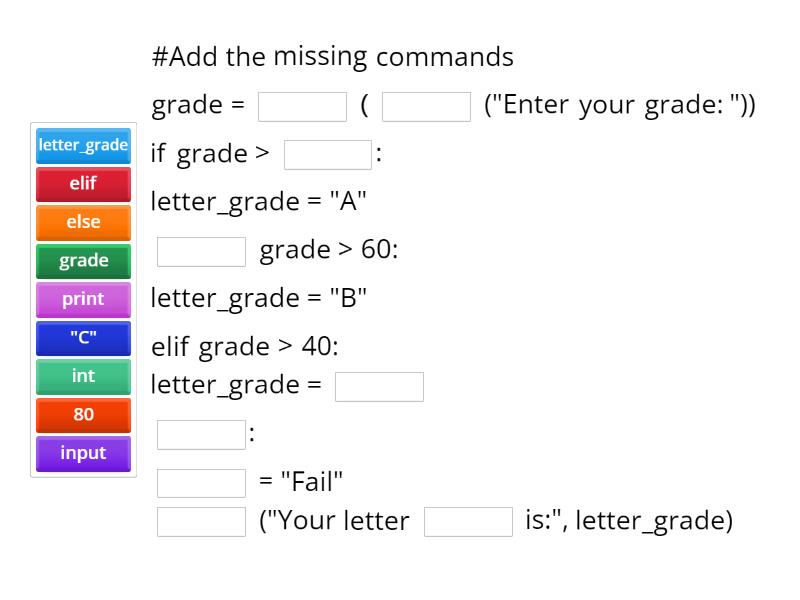Viewport: 800px width, 600px height.
Task: Select the blank before '= "Fail"'
Action: click(x=201, y=483)
